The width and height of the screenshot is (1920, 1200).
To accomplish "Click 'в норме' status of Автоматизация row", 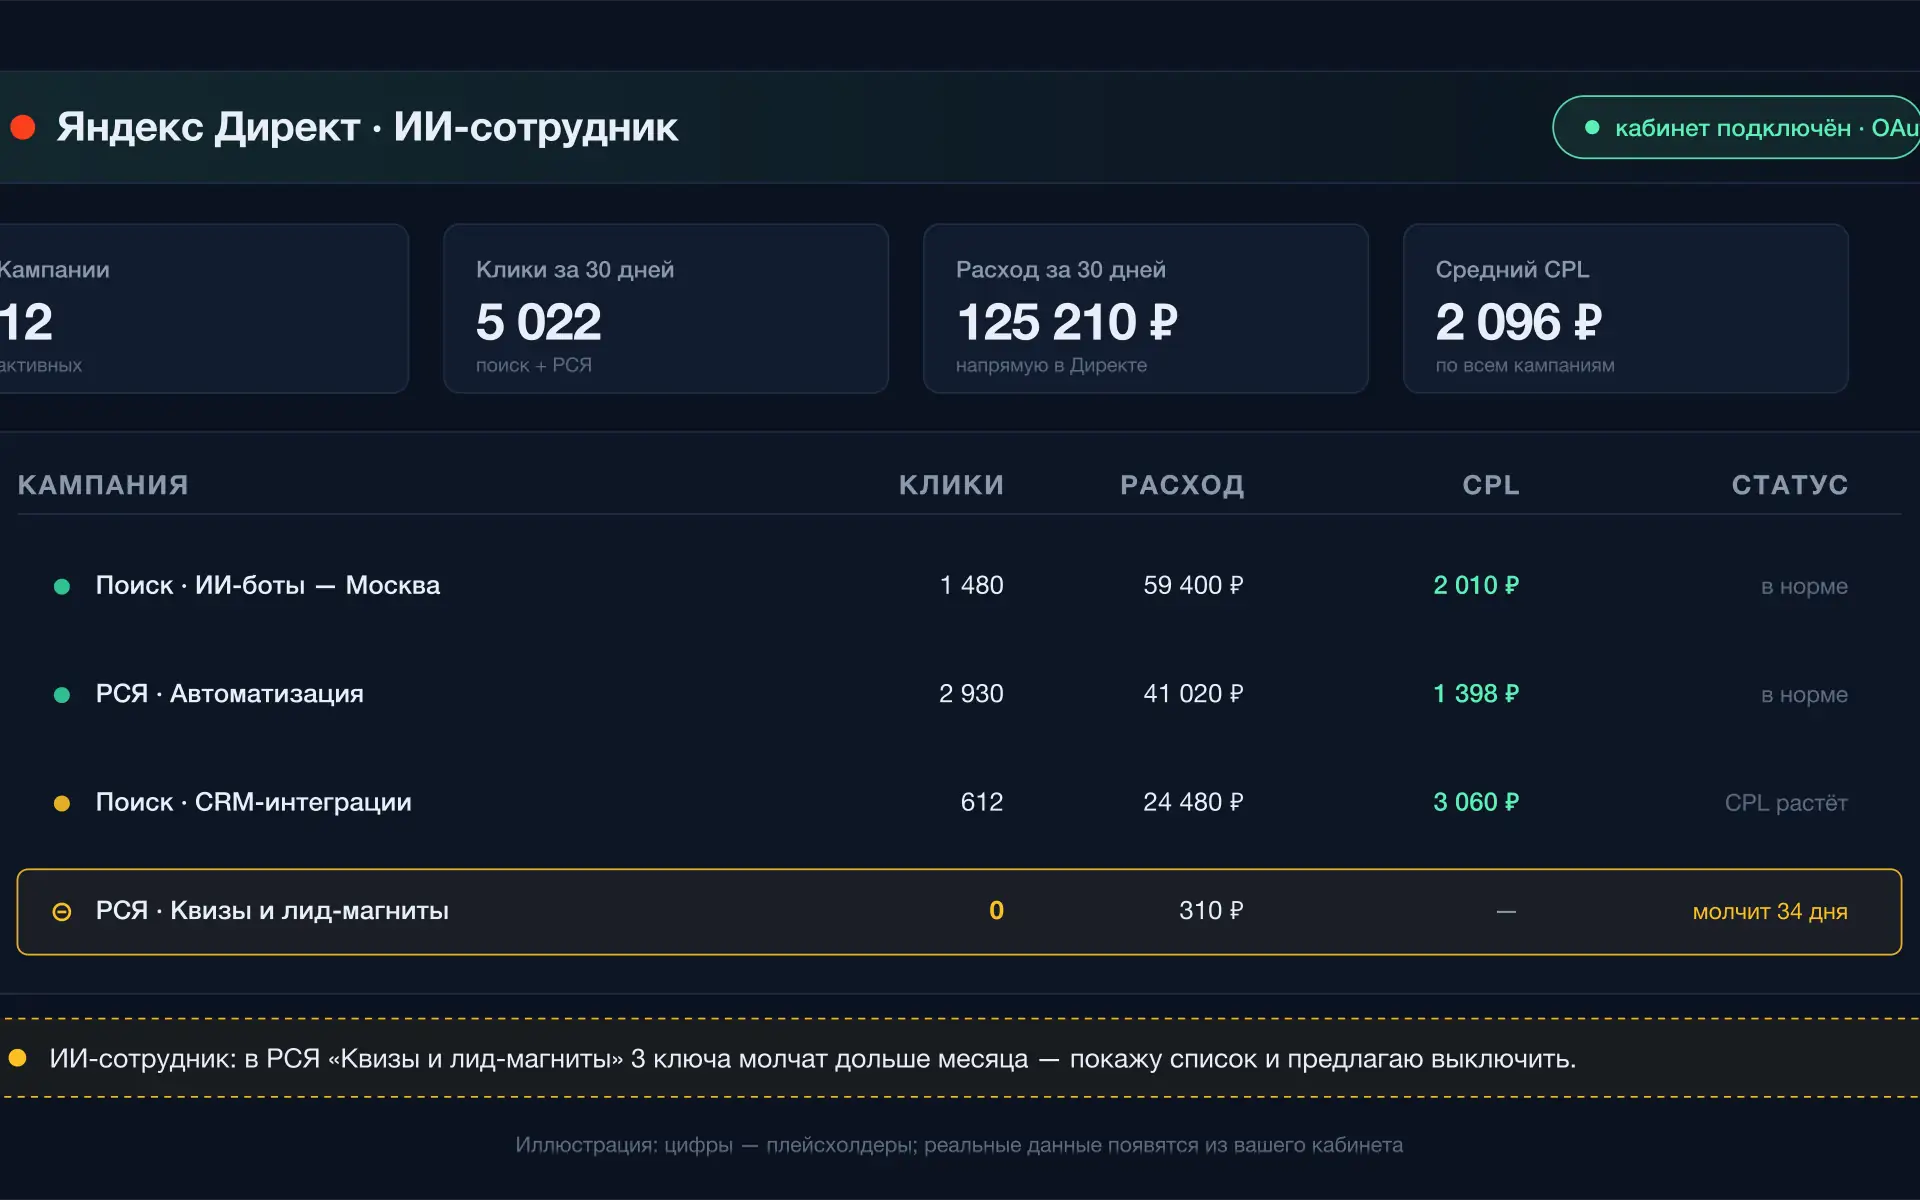I will pos(1804,694).
